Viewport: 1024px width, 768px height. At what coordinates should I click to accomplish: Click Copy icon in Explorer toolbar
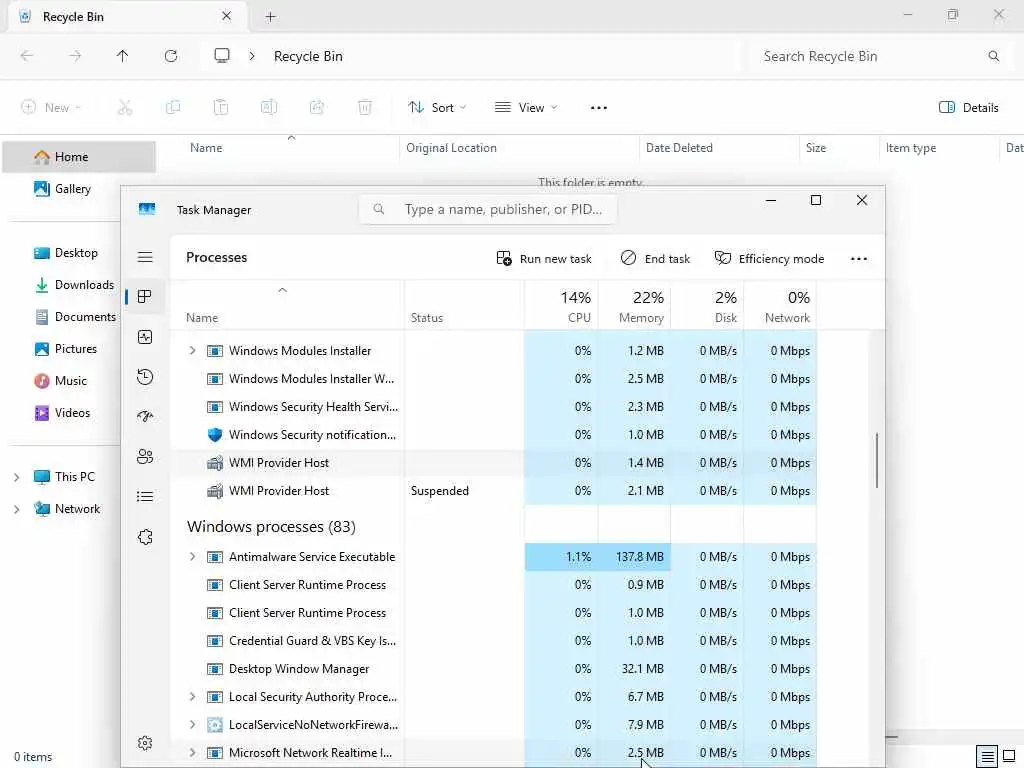pyautogui.click(x=173, y=108)
